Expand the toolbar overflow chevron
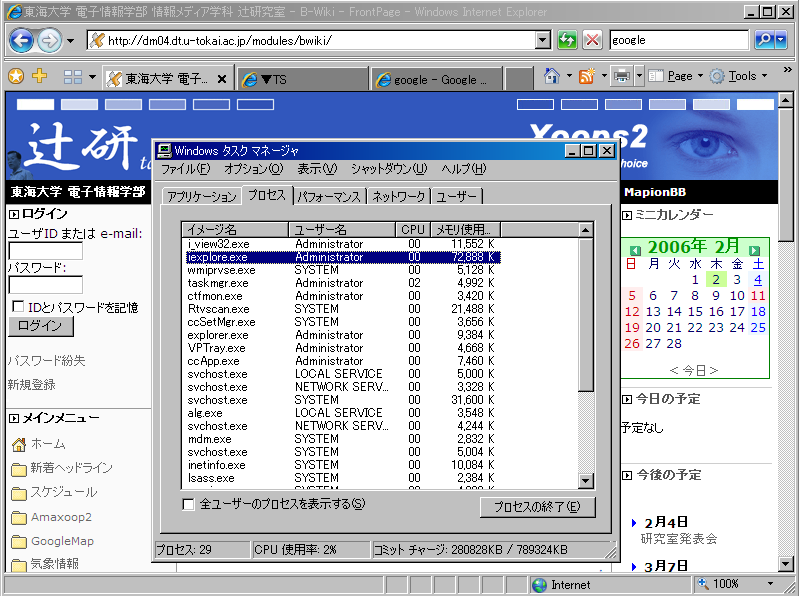 [787, 70]
